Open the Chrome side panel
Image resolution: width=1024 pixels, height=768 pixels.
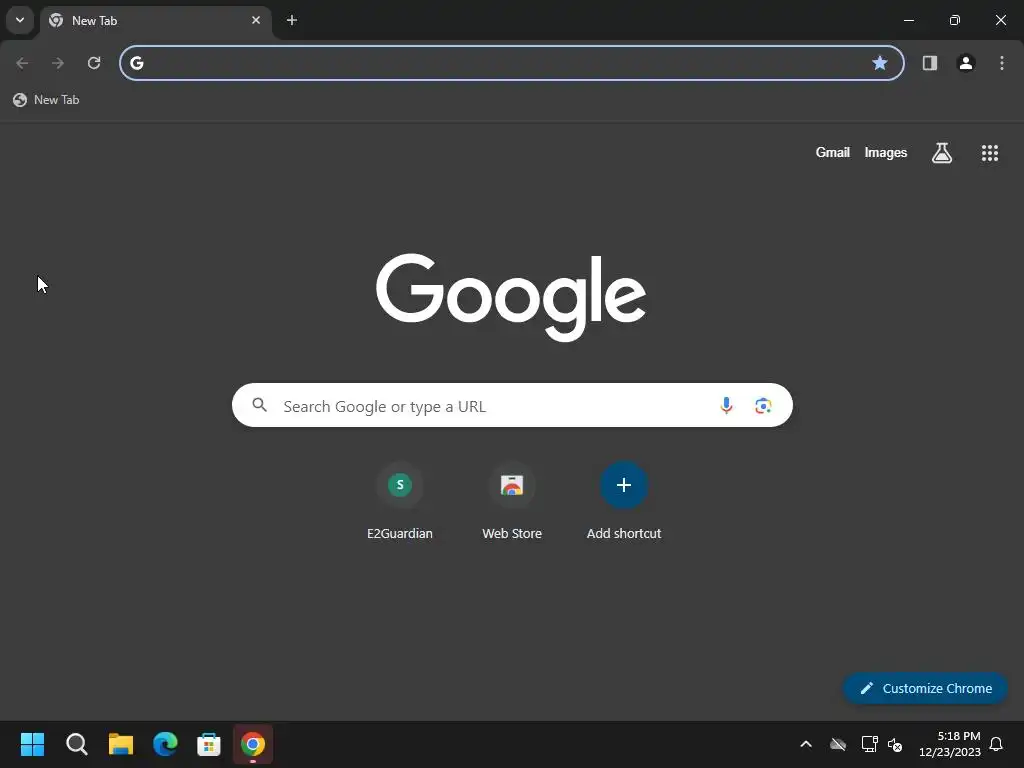pyautogui.click(x=930, y=63)
